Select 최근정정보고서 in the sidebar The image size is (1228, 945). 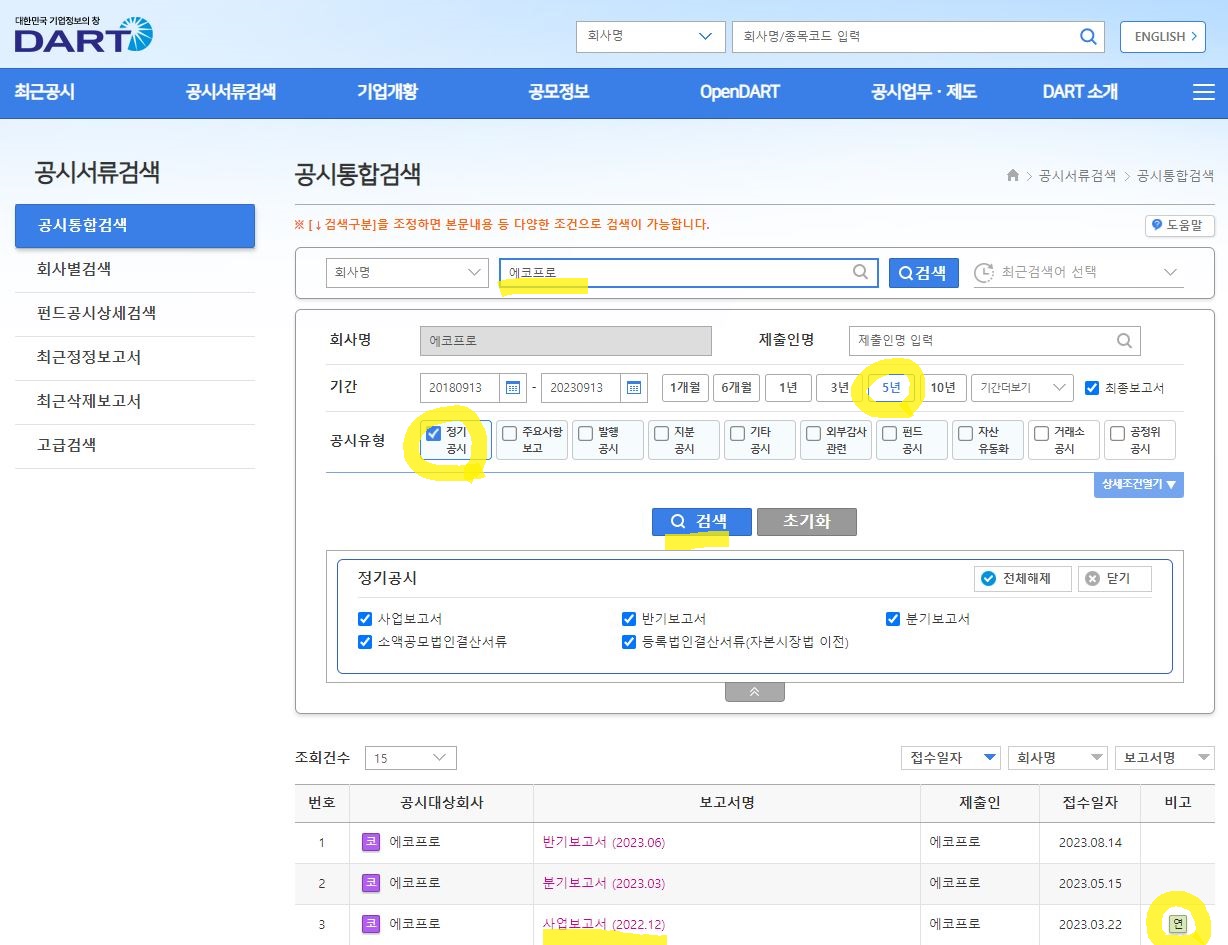coord(135,357)
